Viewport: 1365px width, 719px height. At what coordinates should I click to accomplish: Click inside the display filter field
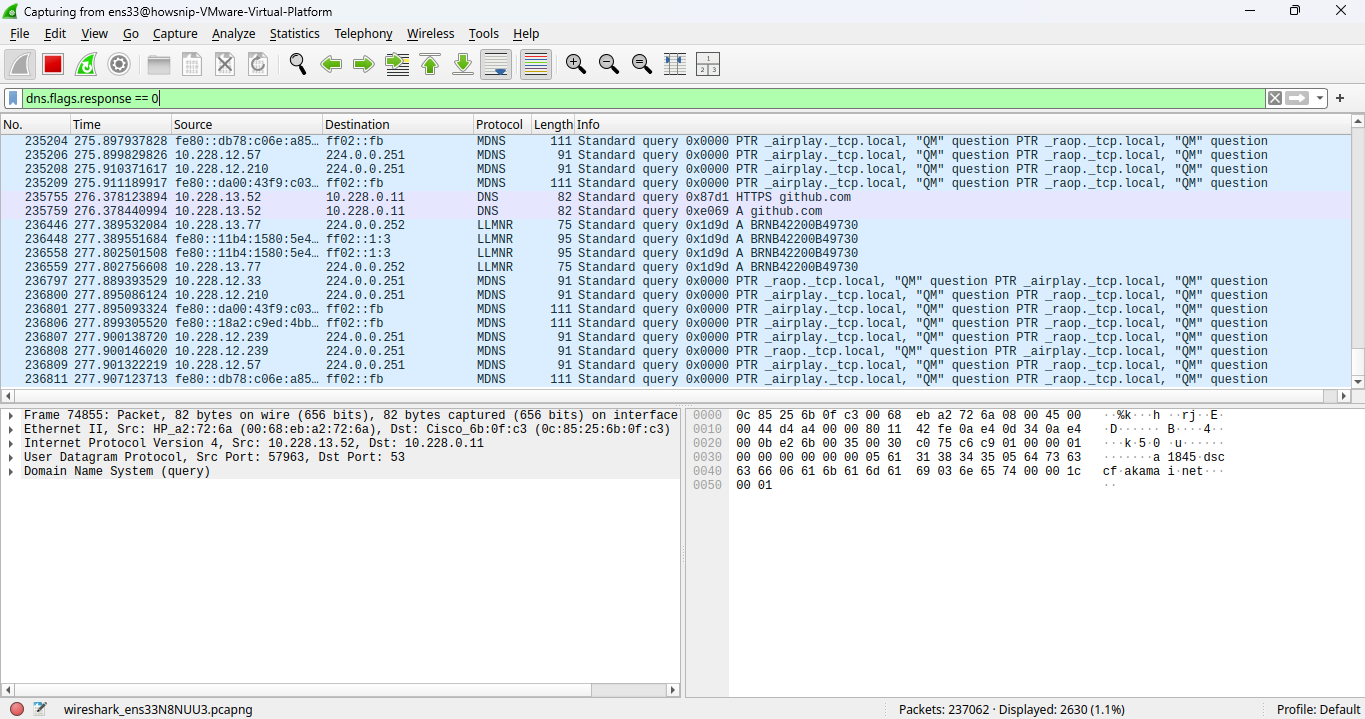coord(643,98)
